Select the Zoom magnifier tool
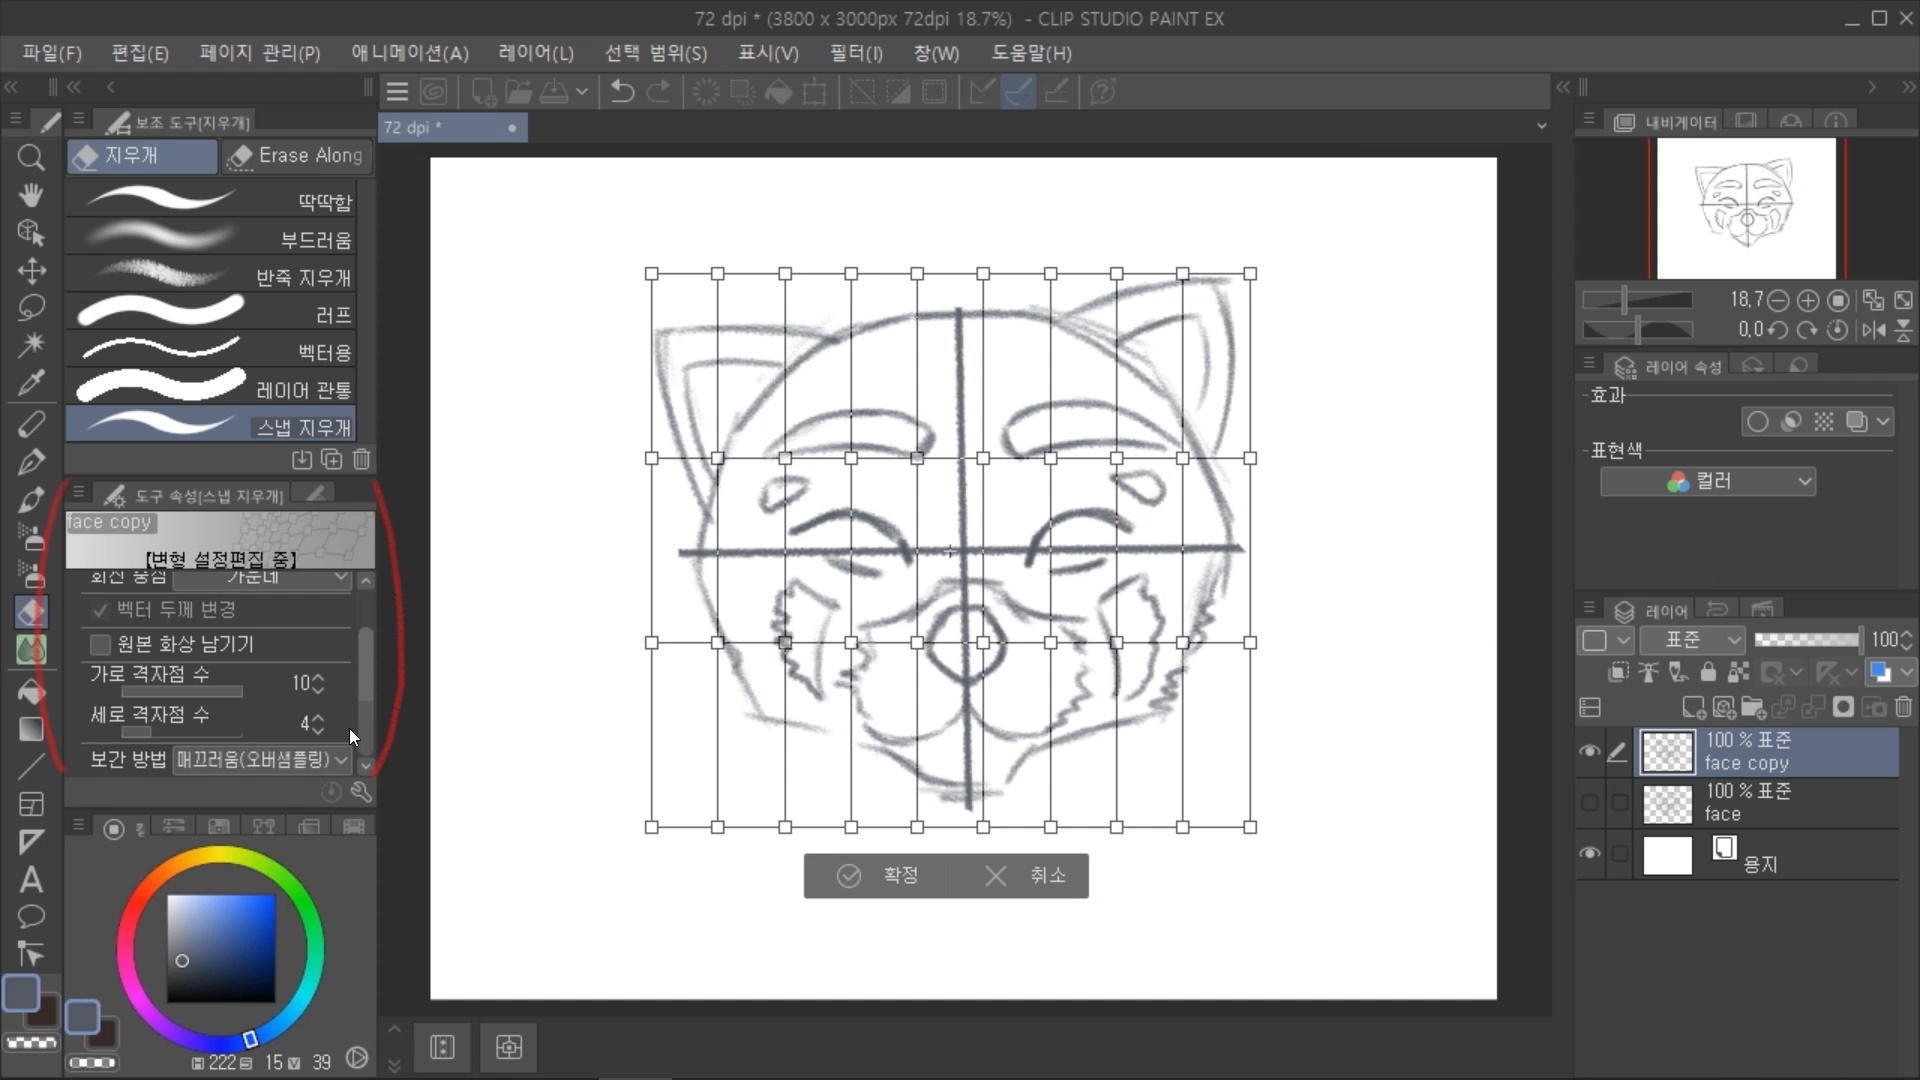The height and width of the screenshot is (1080, 1920). pyautogui.click(x=31, y=157)
